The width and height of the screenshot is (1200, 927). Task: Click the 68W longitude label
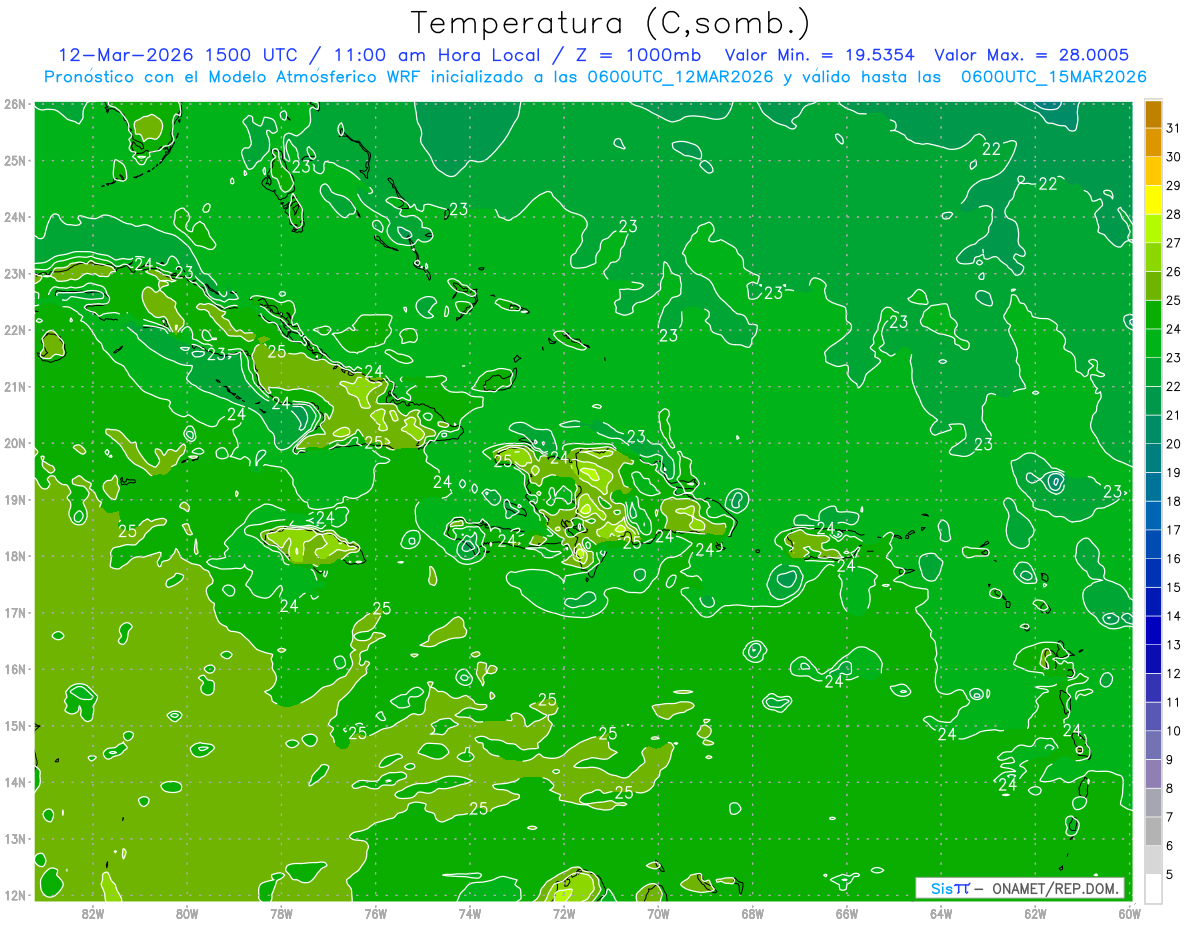[x=752, y=913]
